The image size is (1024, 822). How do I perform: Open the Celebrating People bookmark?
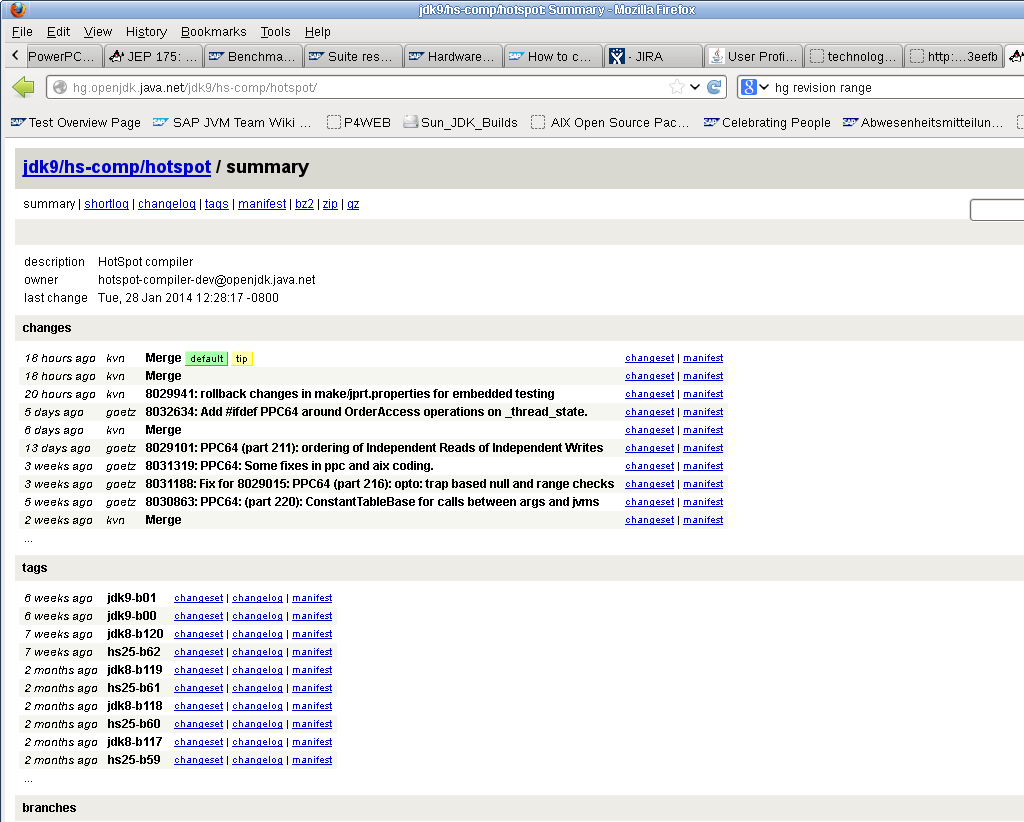767,123
